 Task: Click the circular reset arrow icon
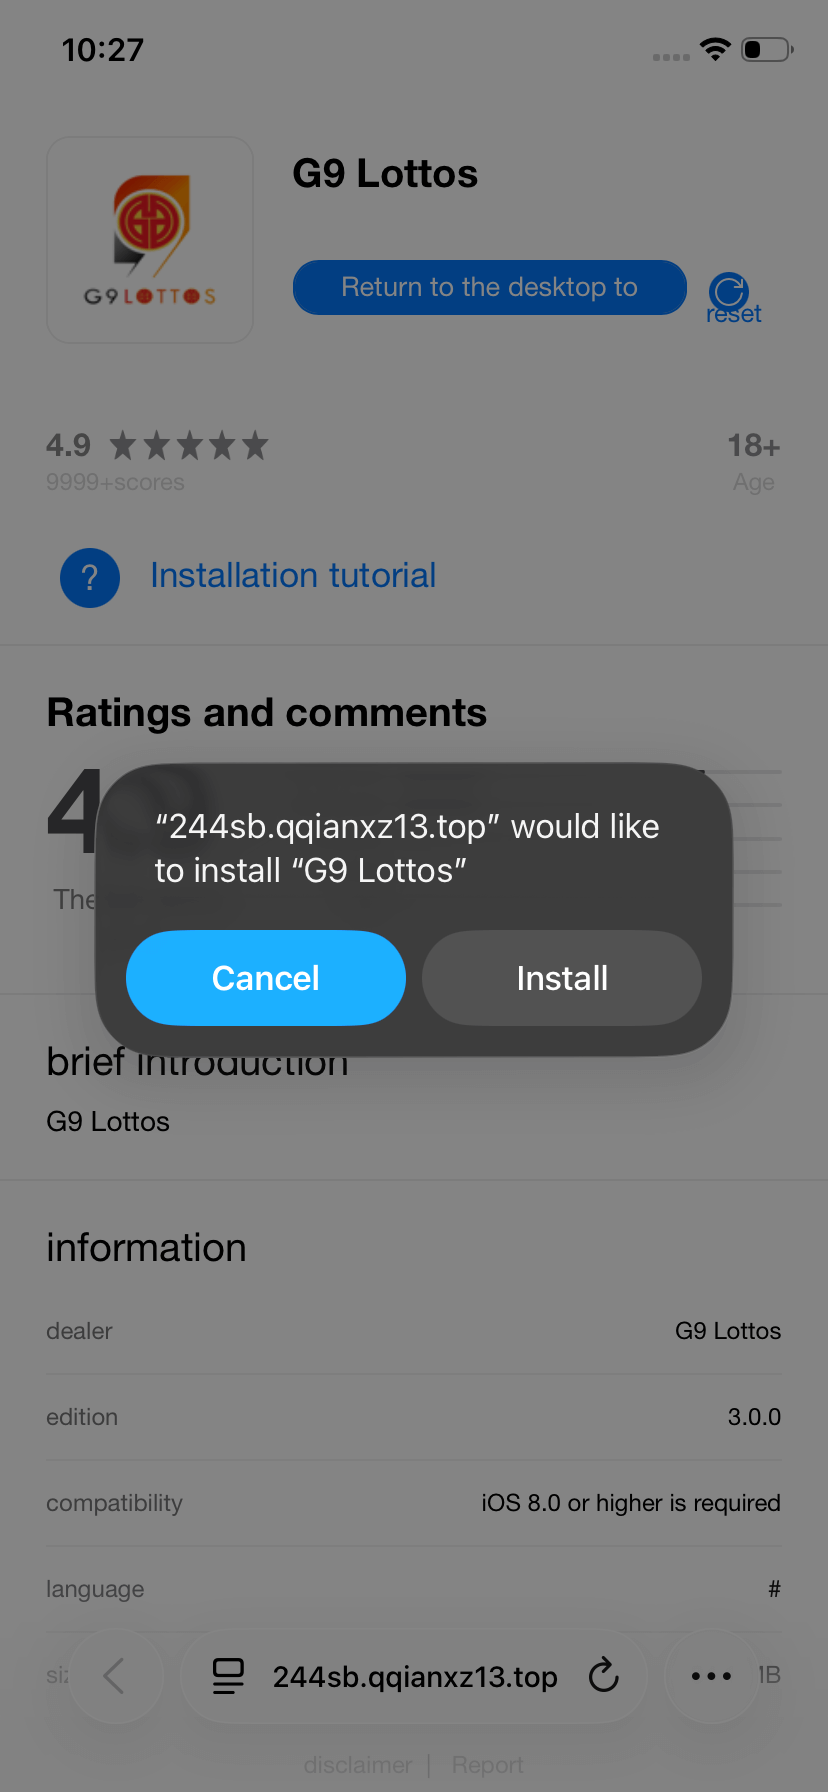(x=729, y=292)
